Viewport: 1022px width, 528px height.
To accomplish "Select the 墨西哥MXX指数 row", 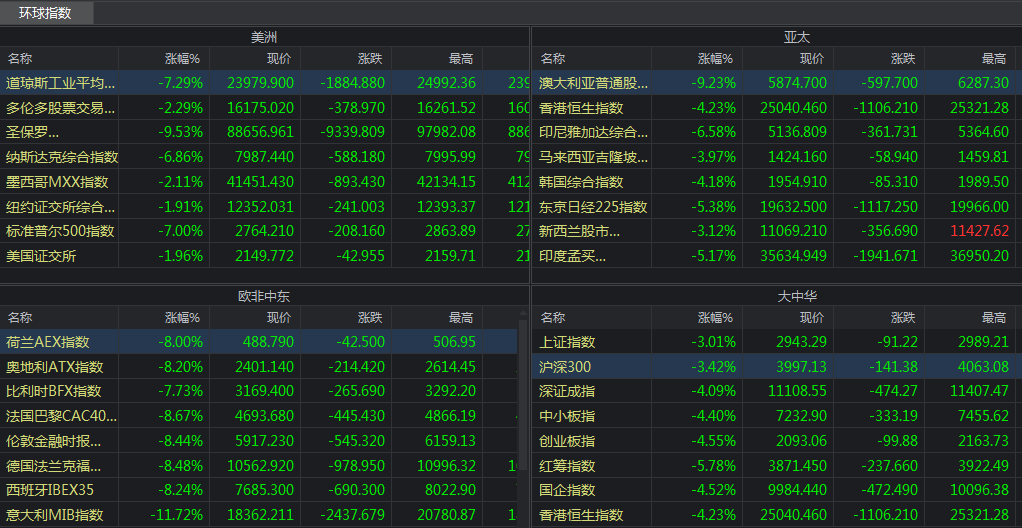I will 57,182.
